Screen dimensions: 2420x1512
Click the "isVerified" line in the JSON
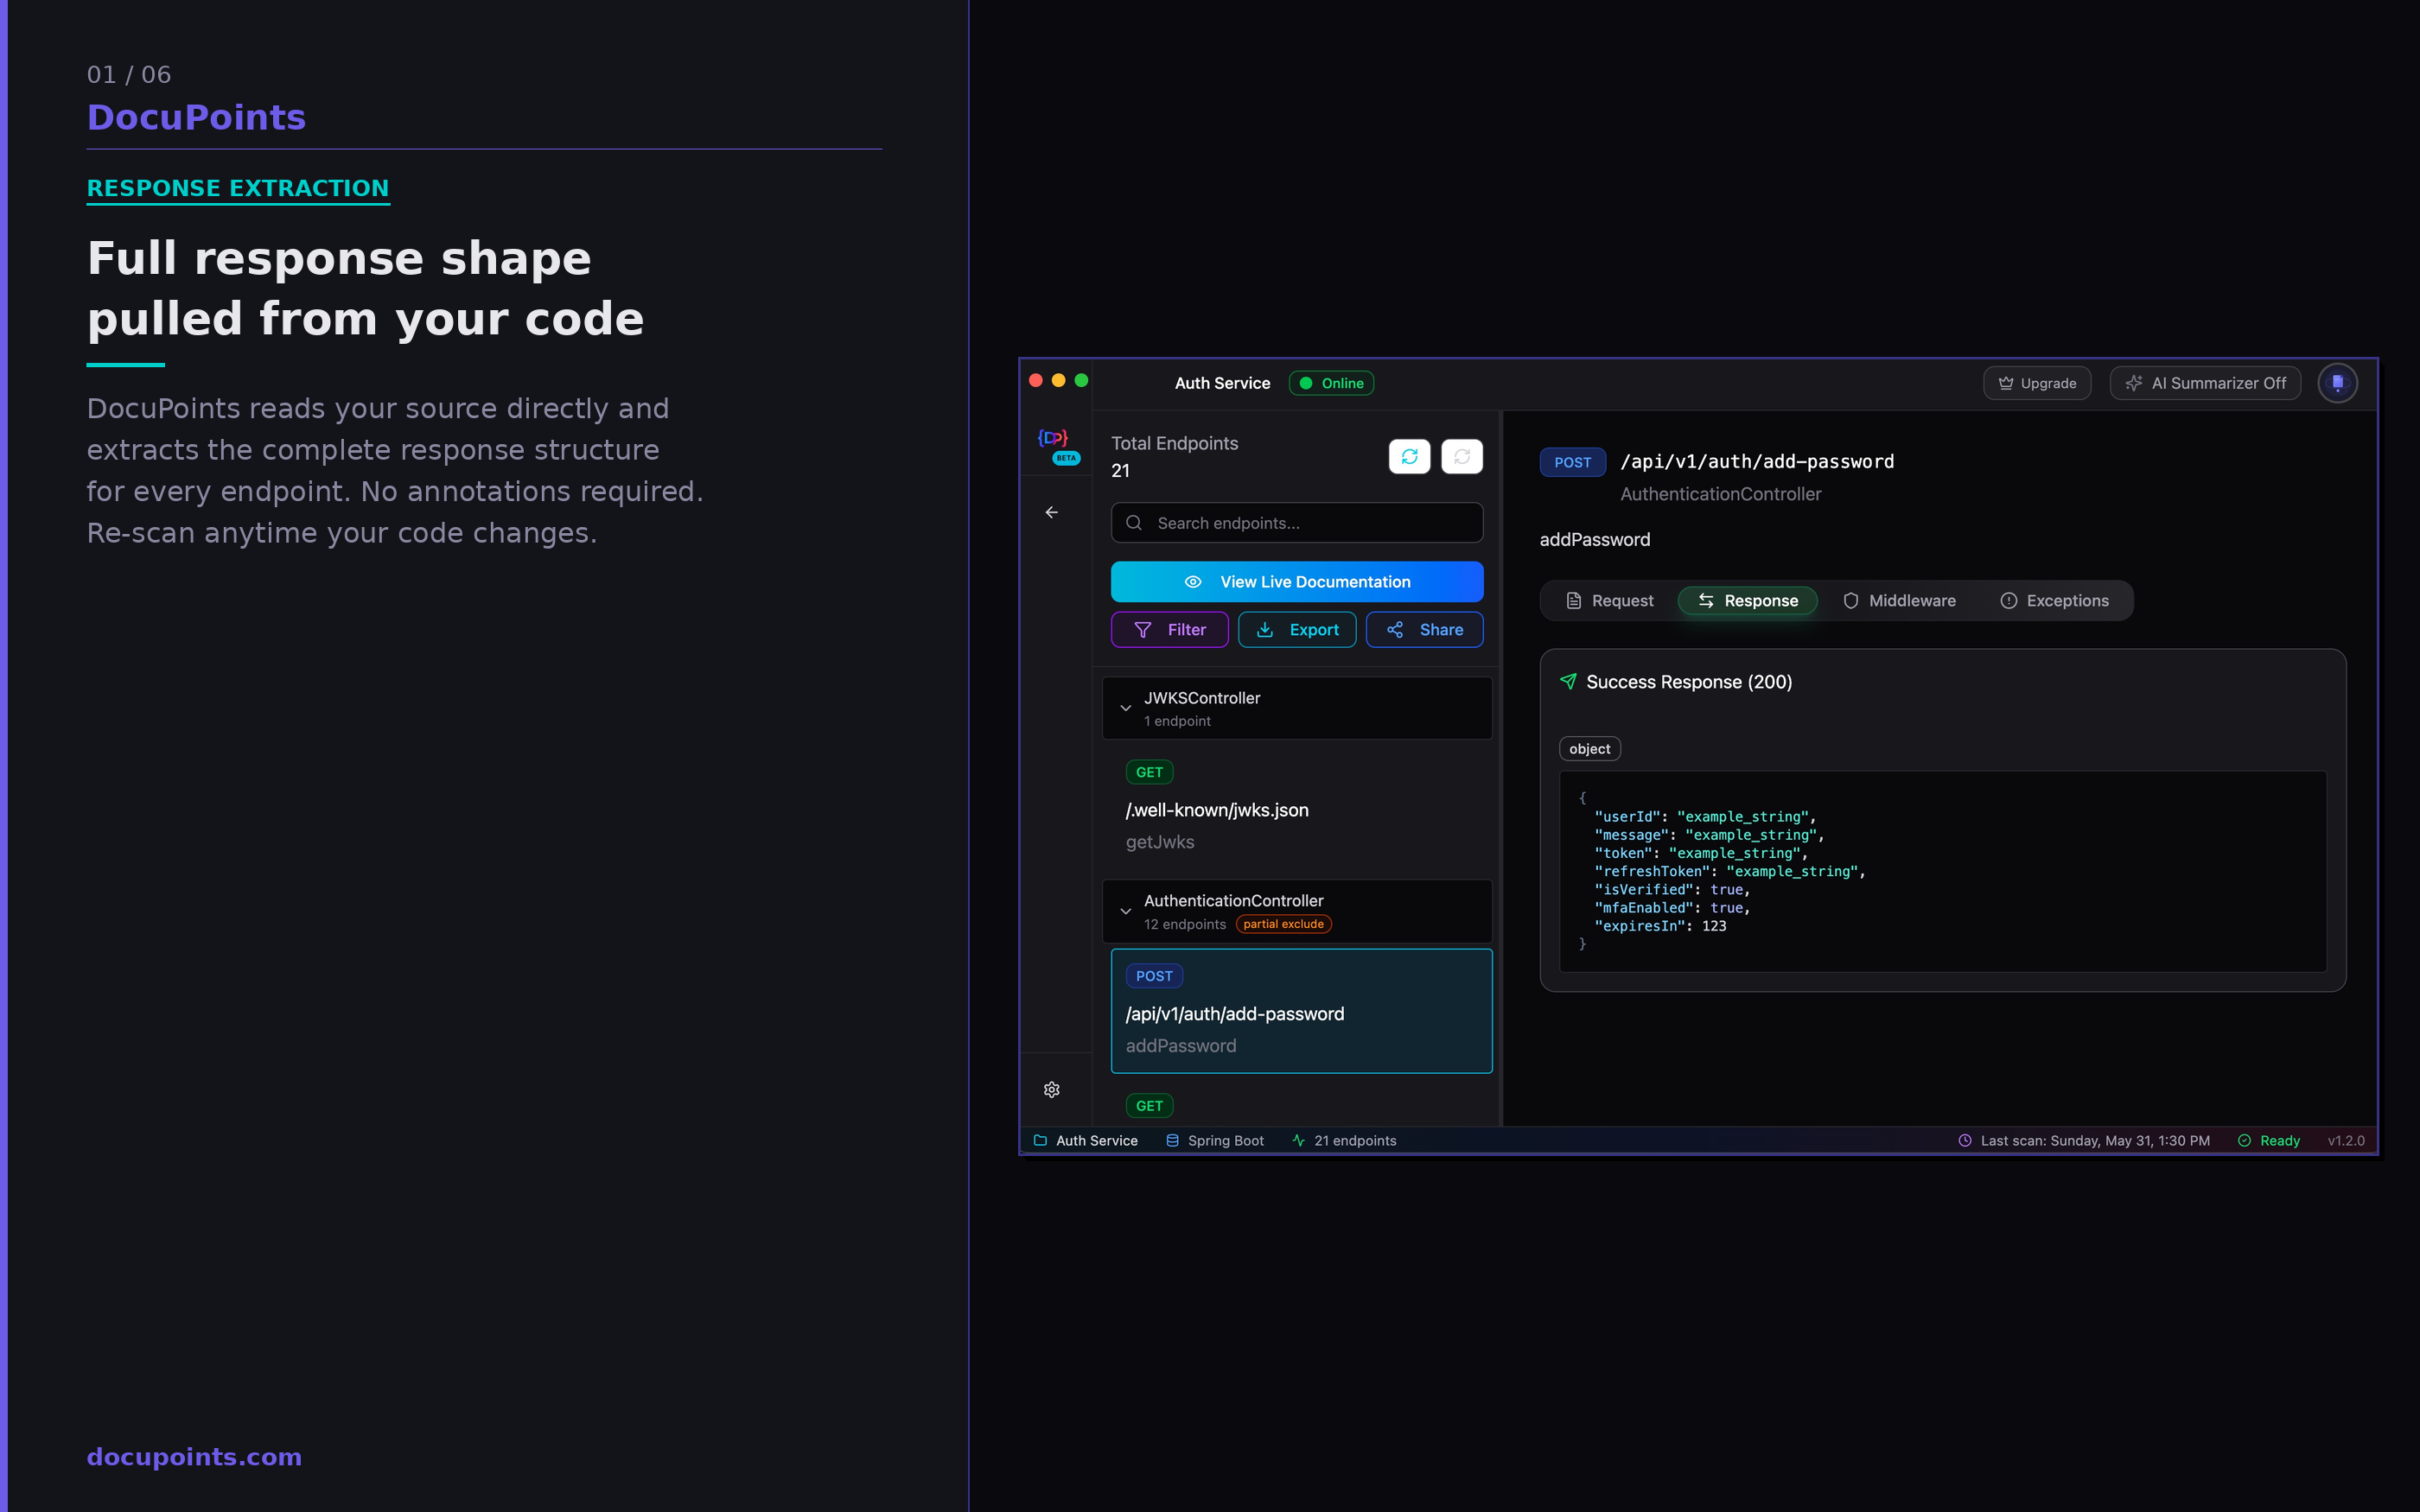coord(1672,890)
